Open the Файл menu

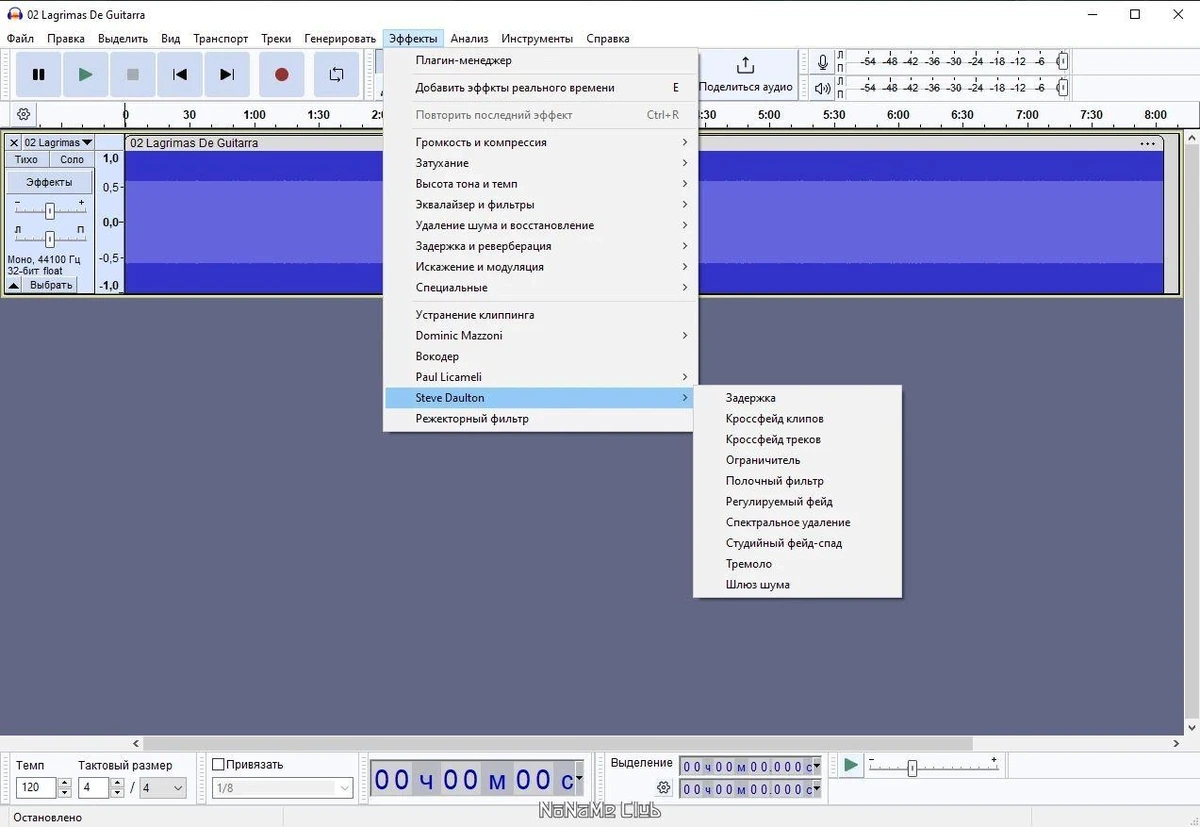pos(20,39)
